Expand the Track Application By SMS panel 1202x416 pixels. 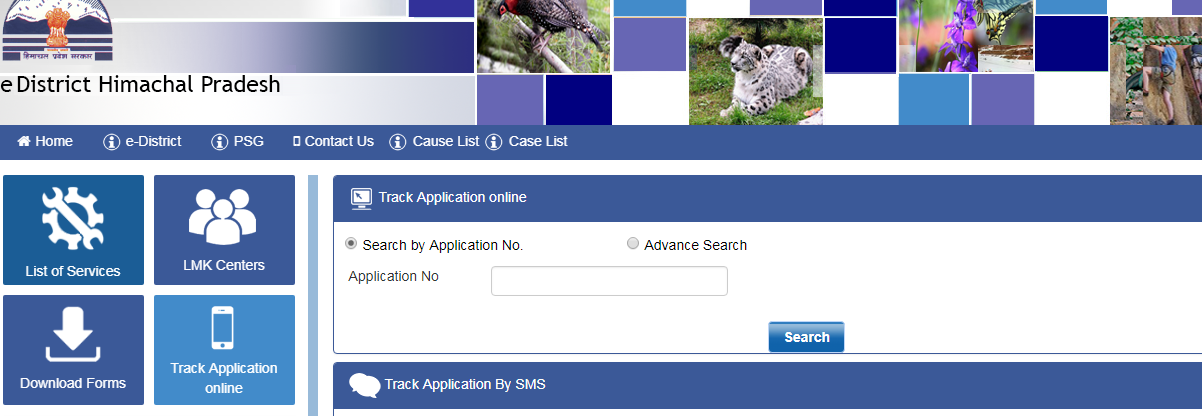(x=465, y=384)
